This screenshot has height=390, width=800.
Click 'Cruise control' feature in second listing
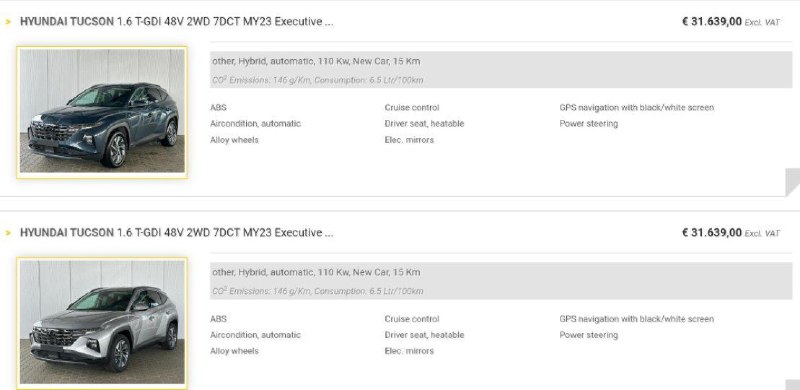[x=412, y=319]
